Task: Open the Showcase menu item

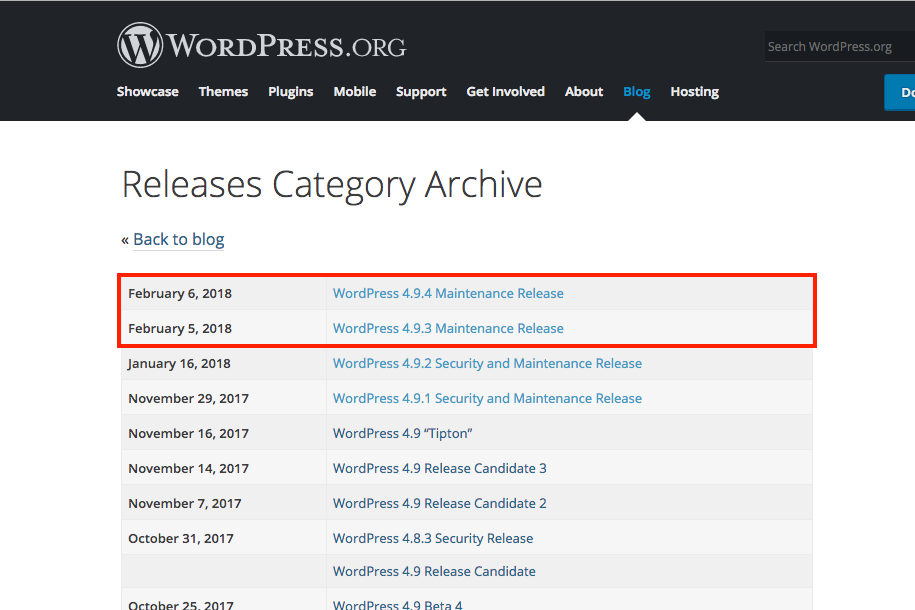Action: click(x=148, y=92)
